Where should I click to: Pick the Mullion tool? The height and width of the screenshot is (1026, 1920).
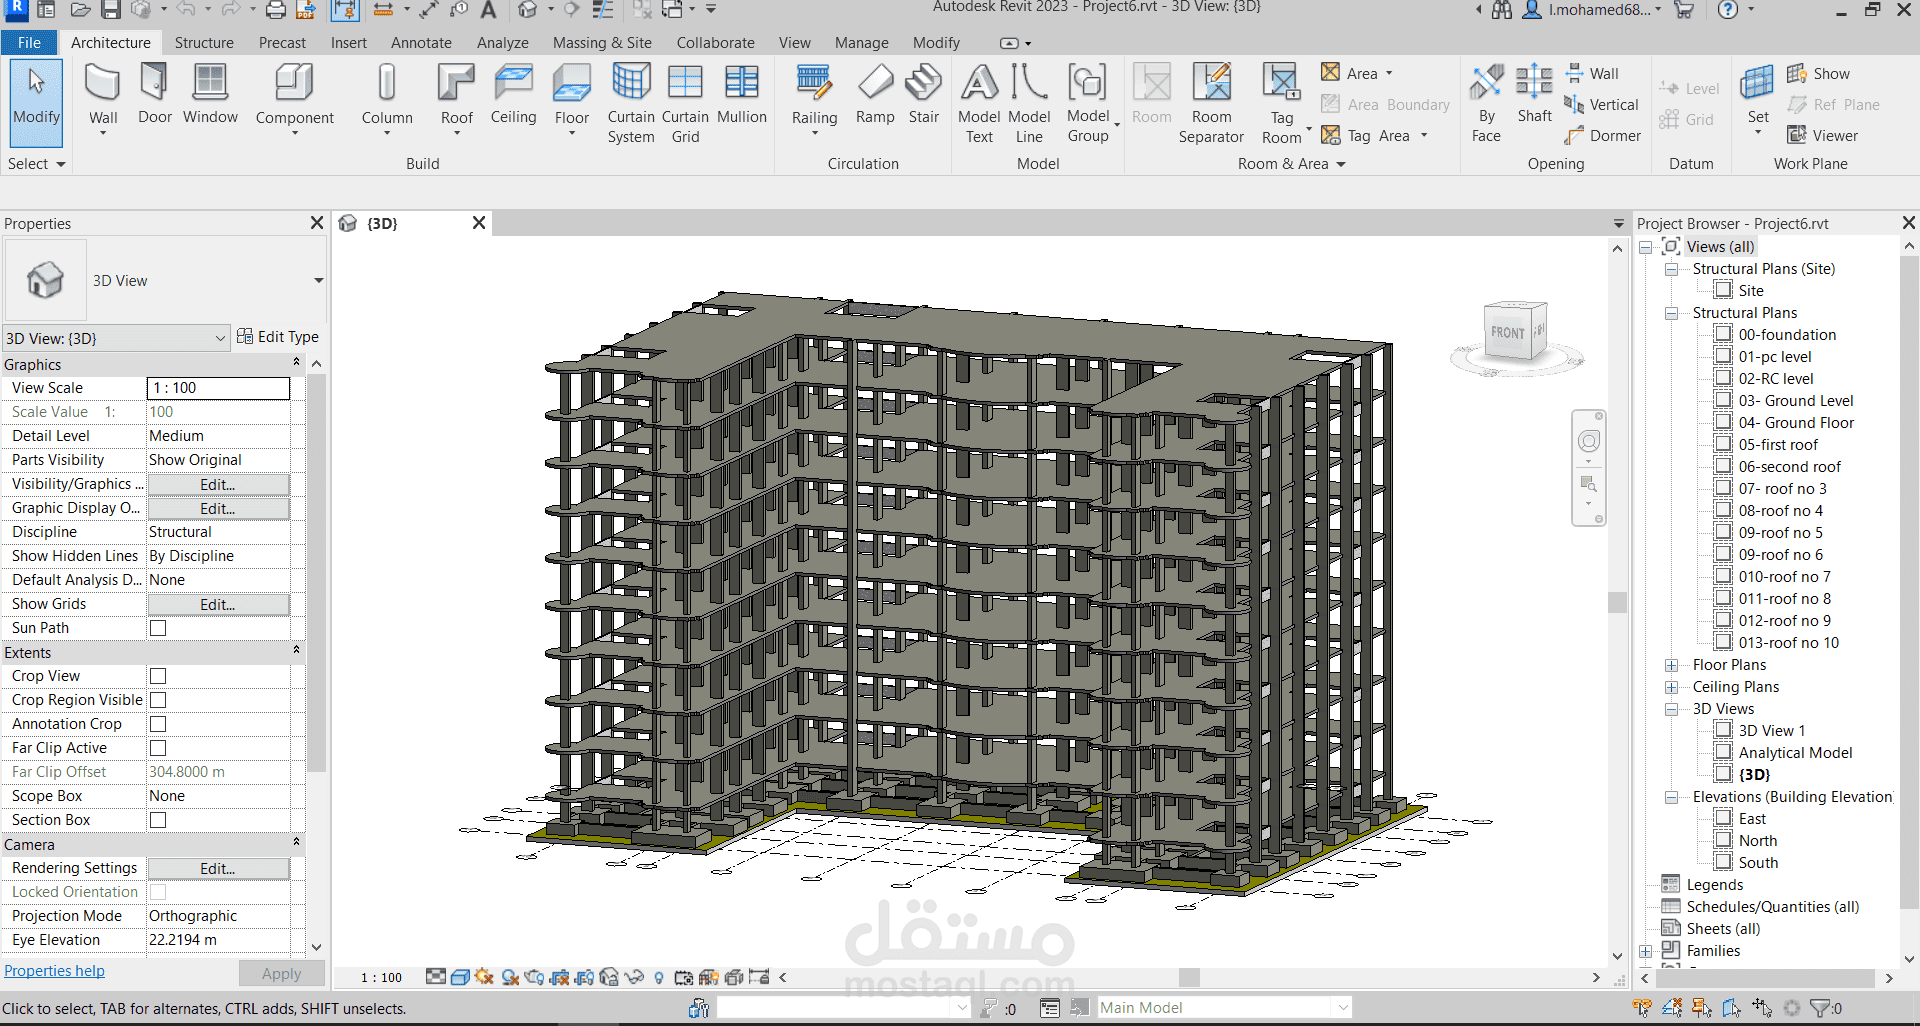point(742,94)
